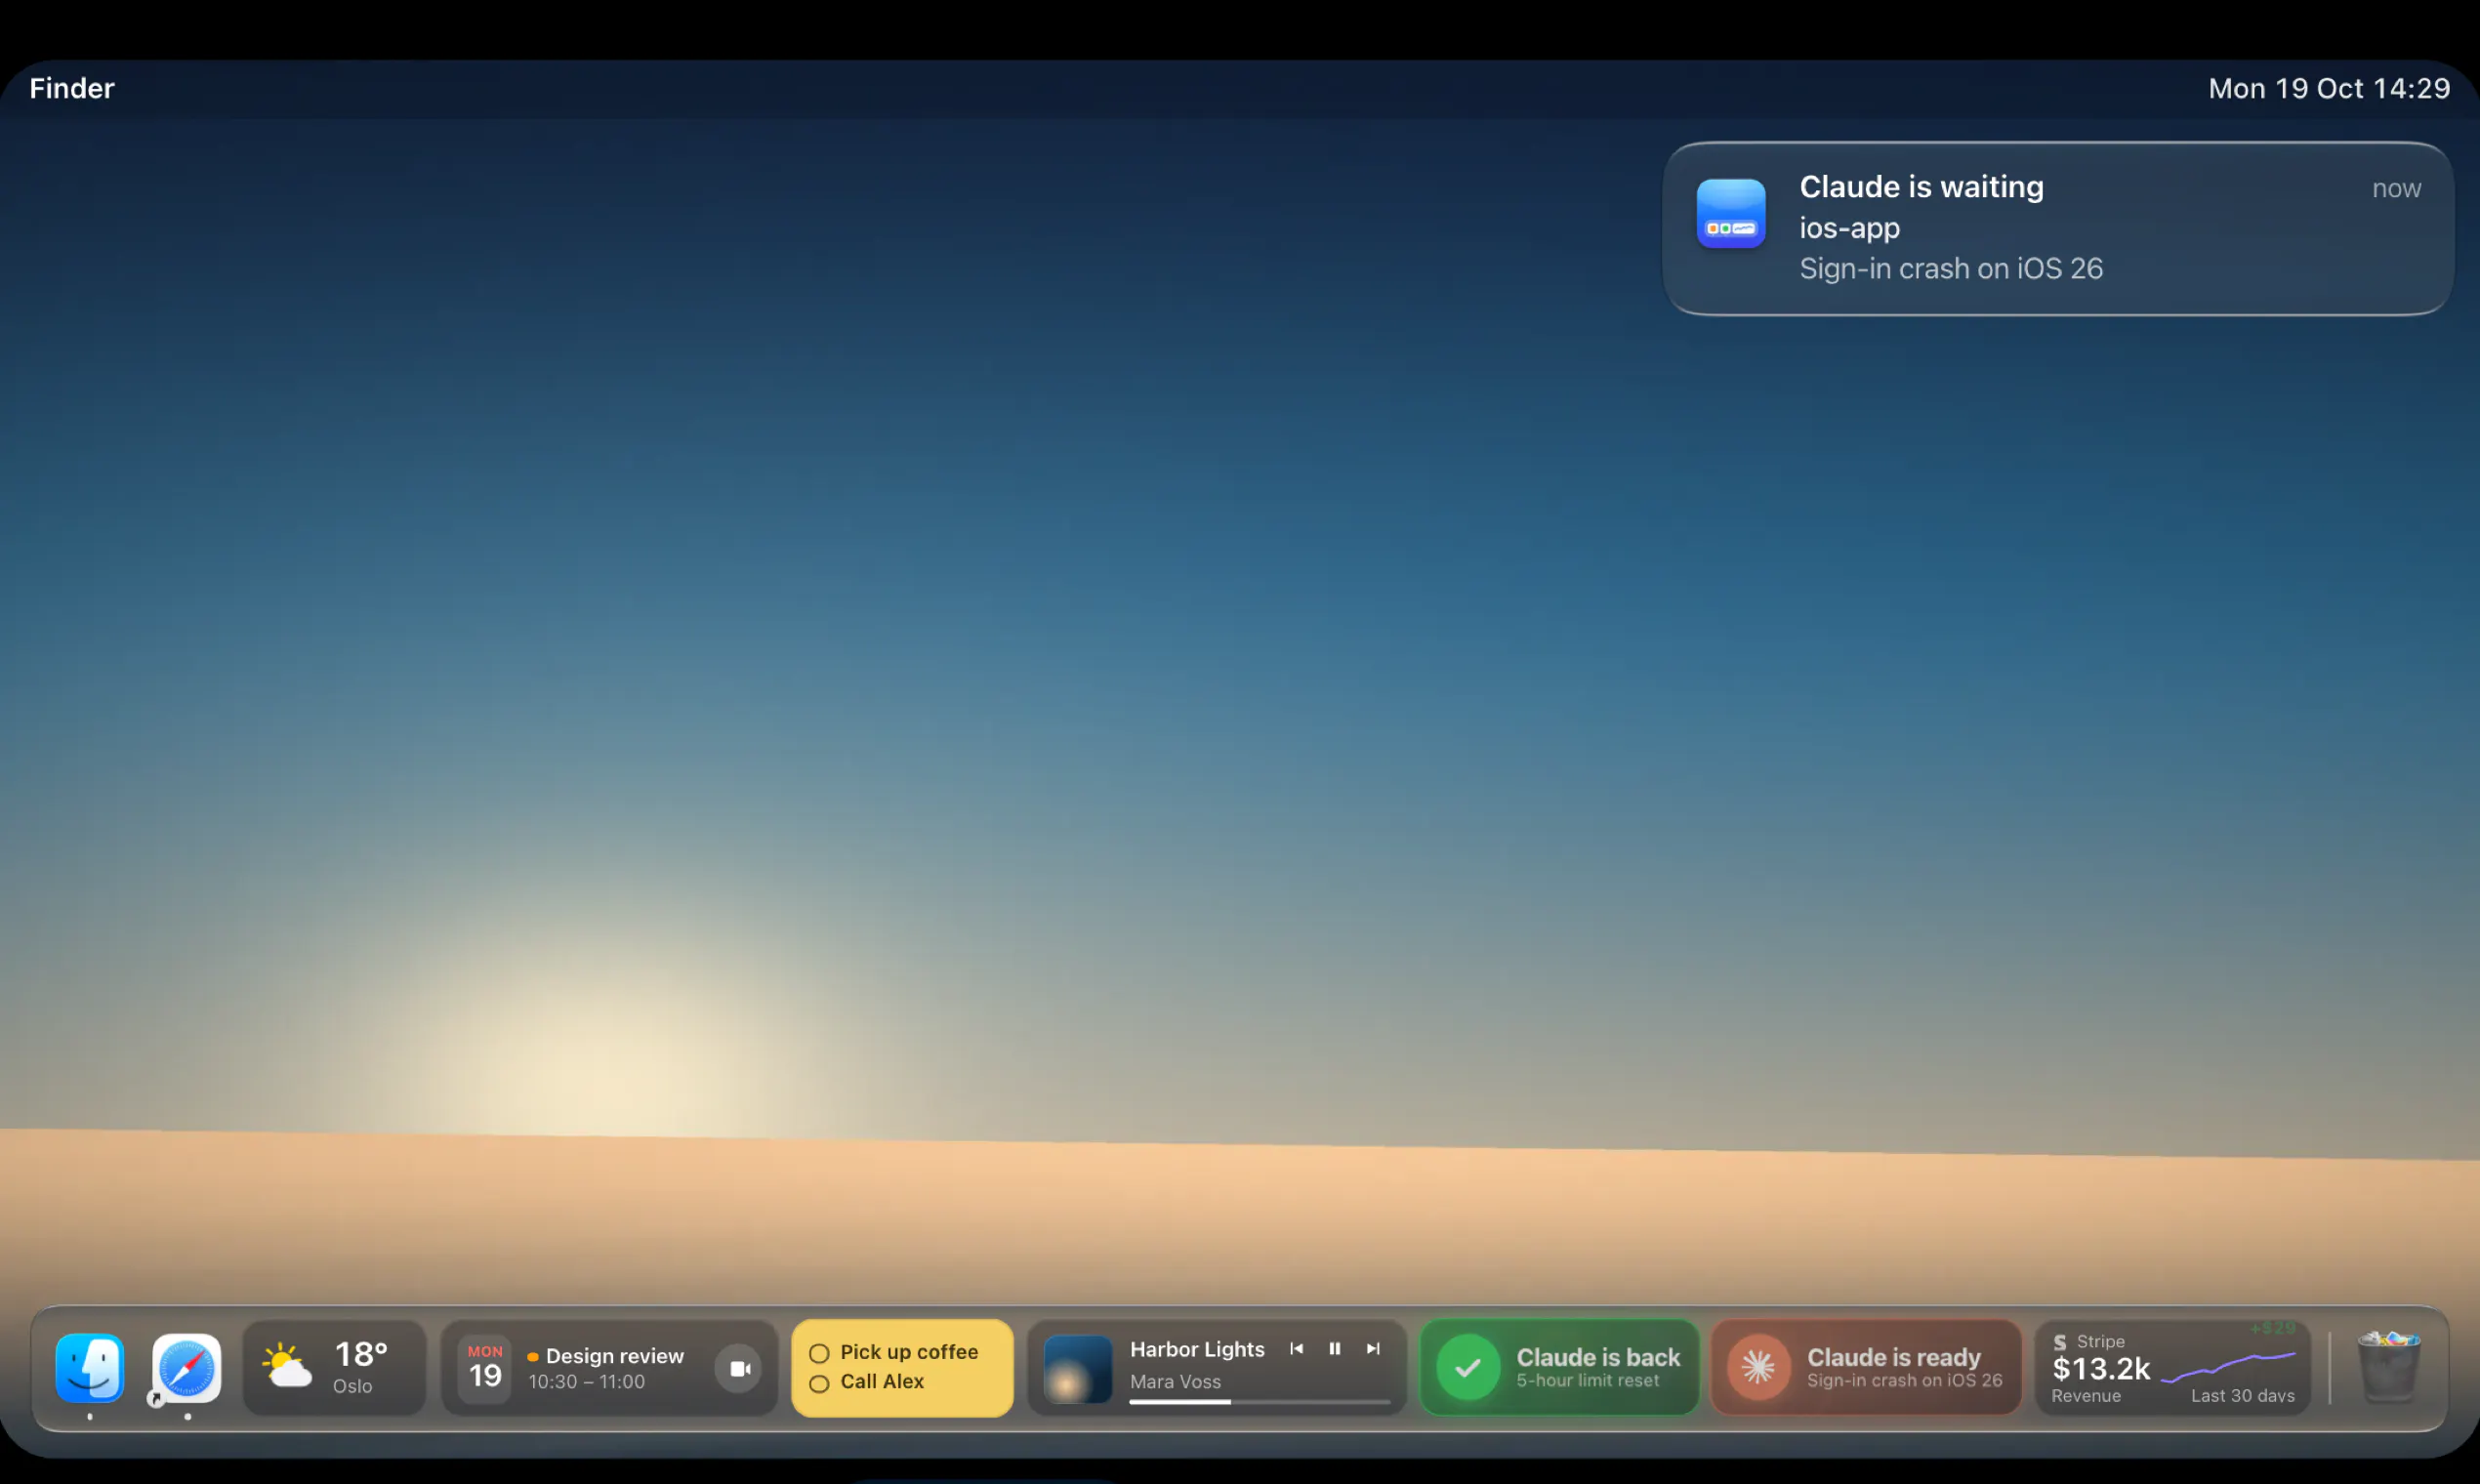
Task: Open the Claude is back widget
Action: pyautogui.click(x=1559, y=1367)
